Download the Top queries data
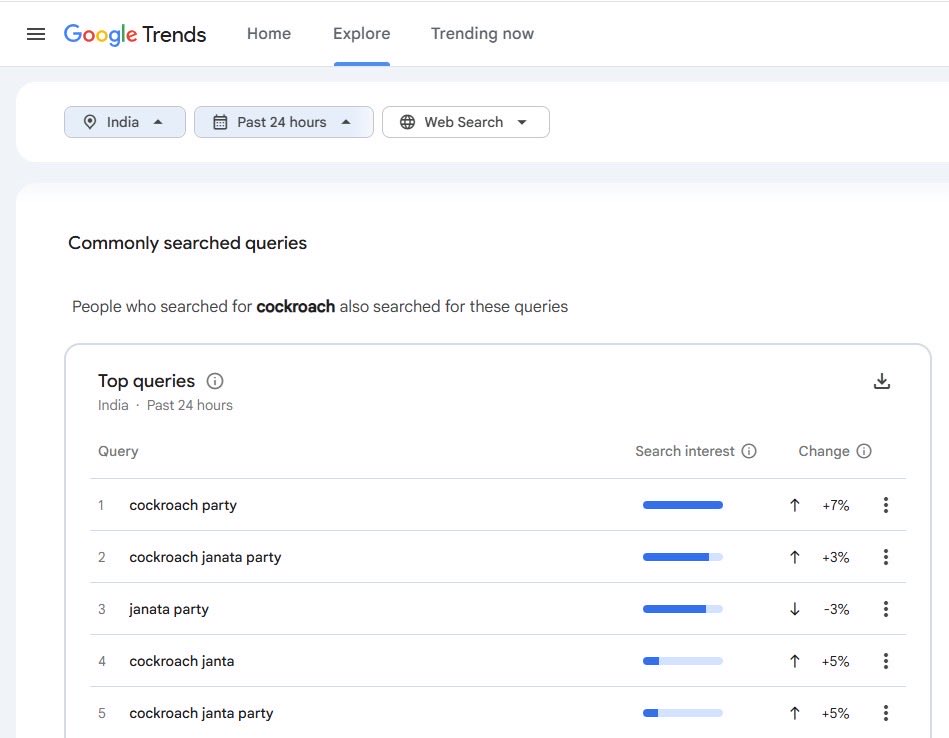This screenshot has height=738, width=949. tap(882, 381)
